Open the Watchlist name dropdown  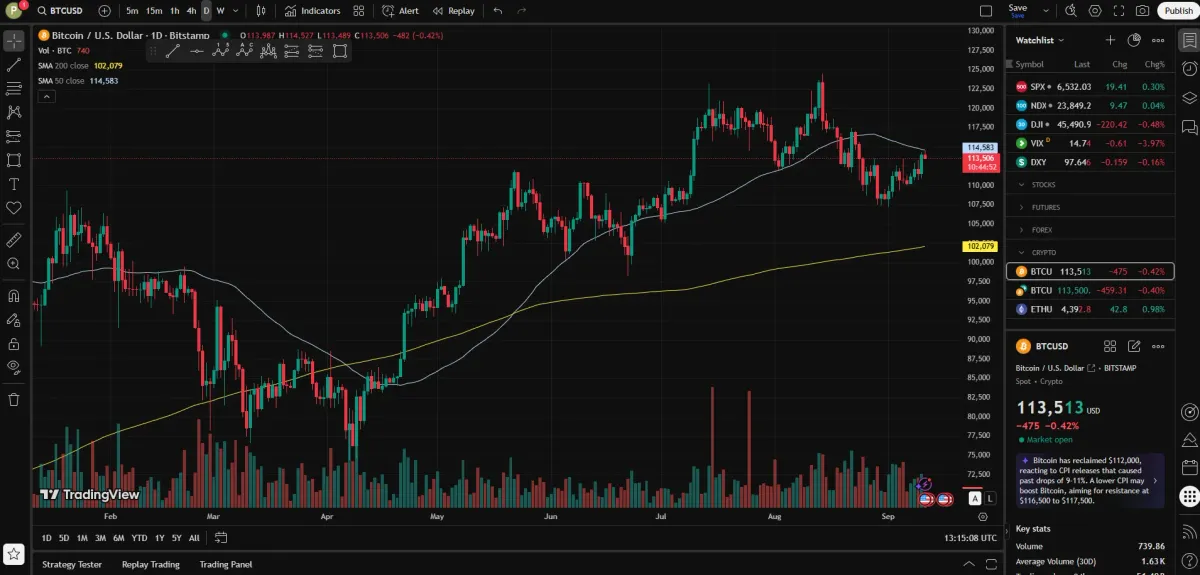[x=1040, y=40]
